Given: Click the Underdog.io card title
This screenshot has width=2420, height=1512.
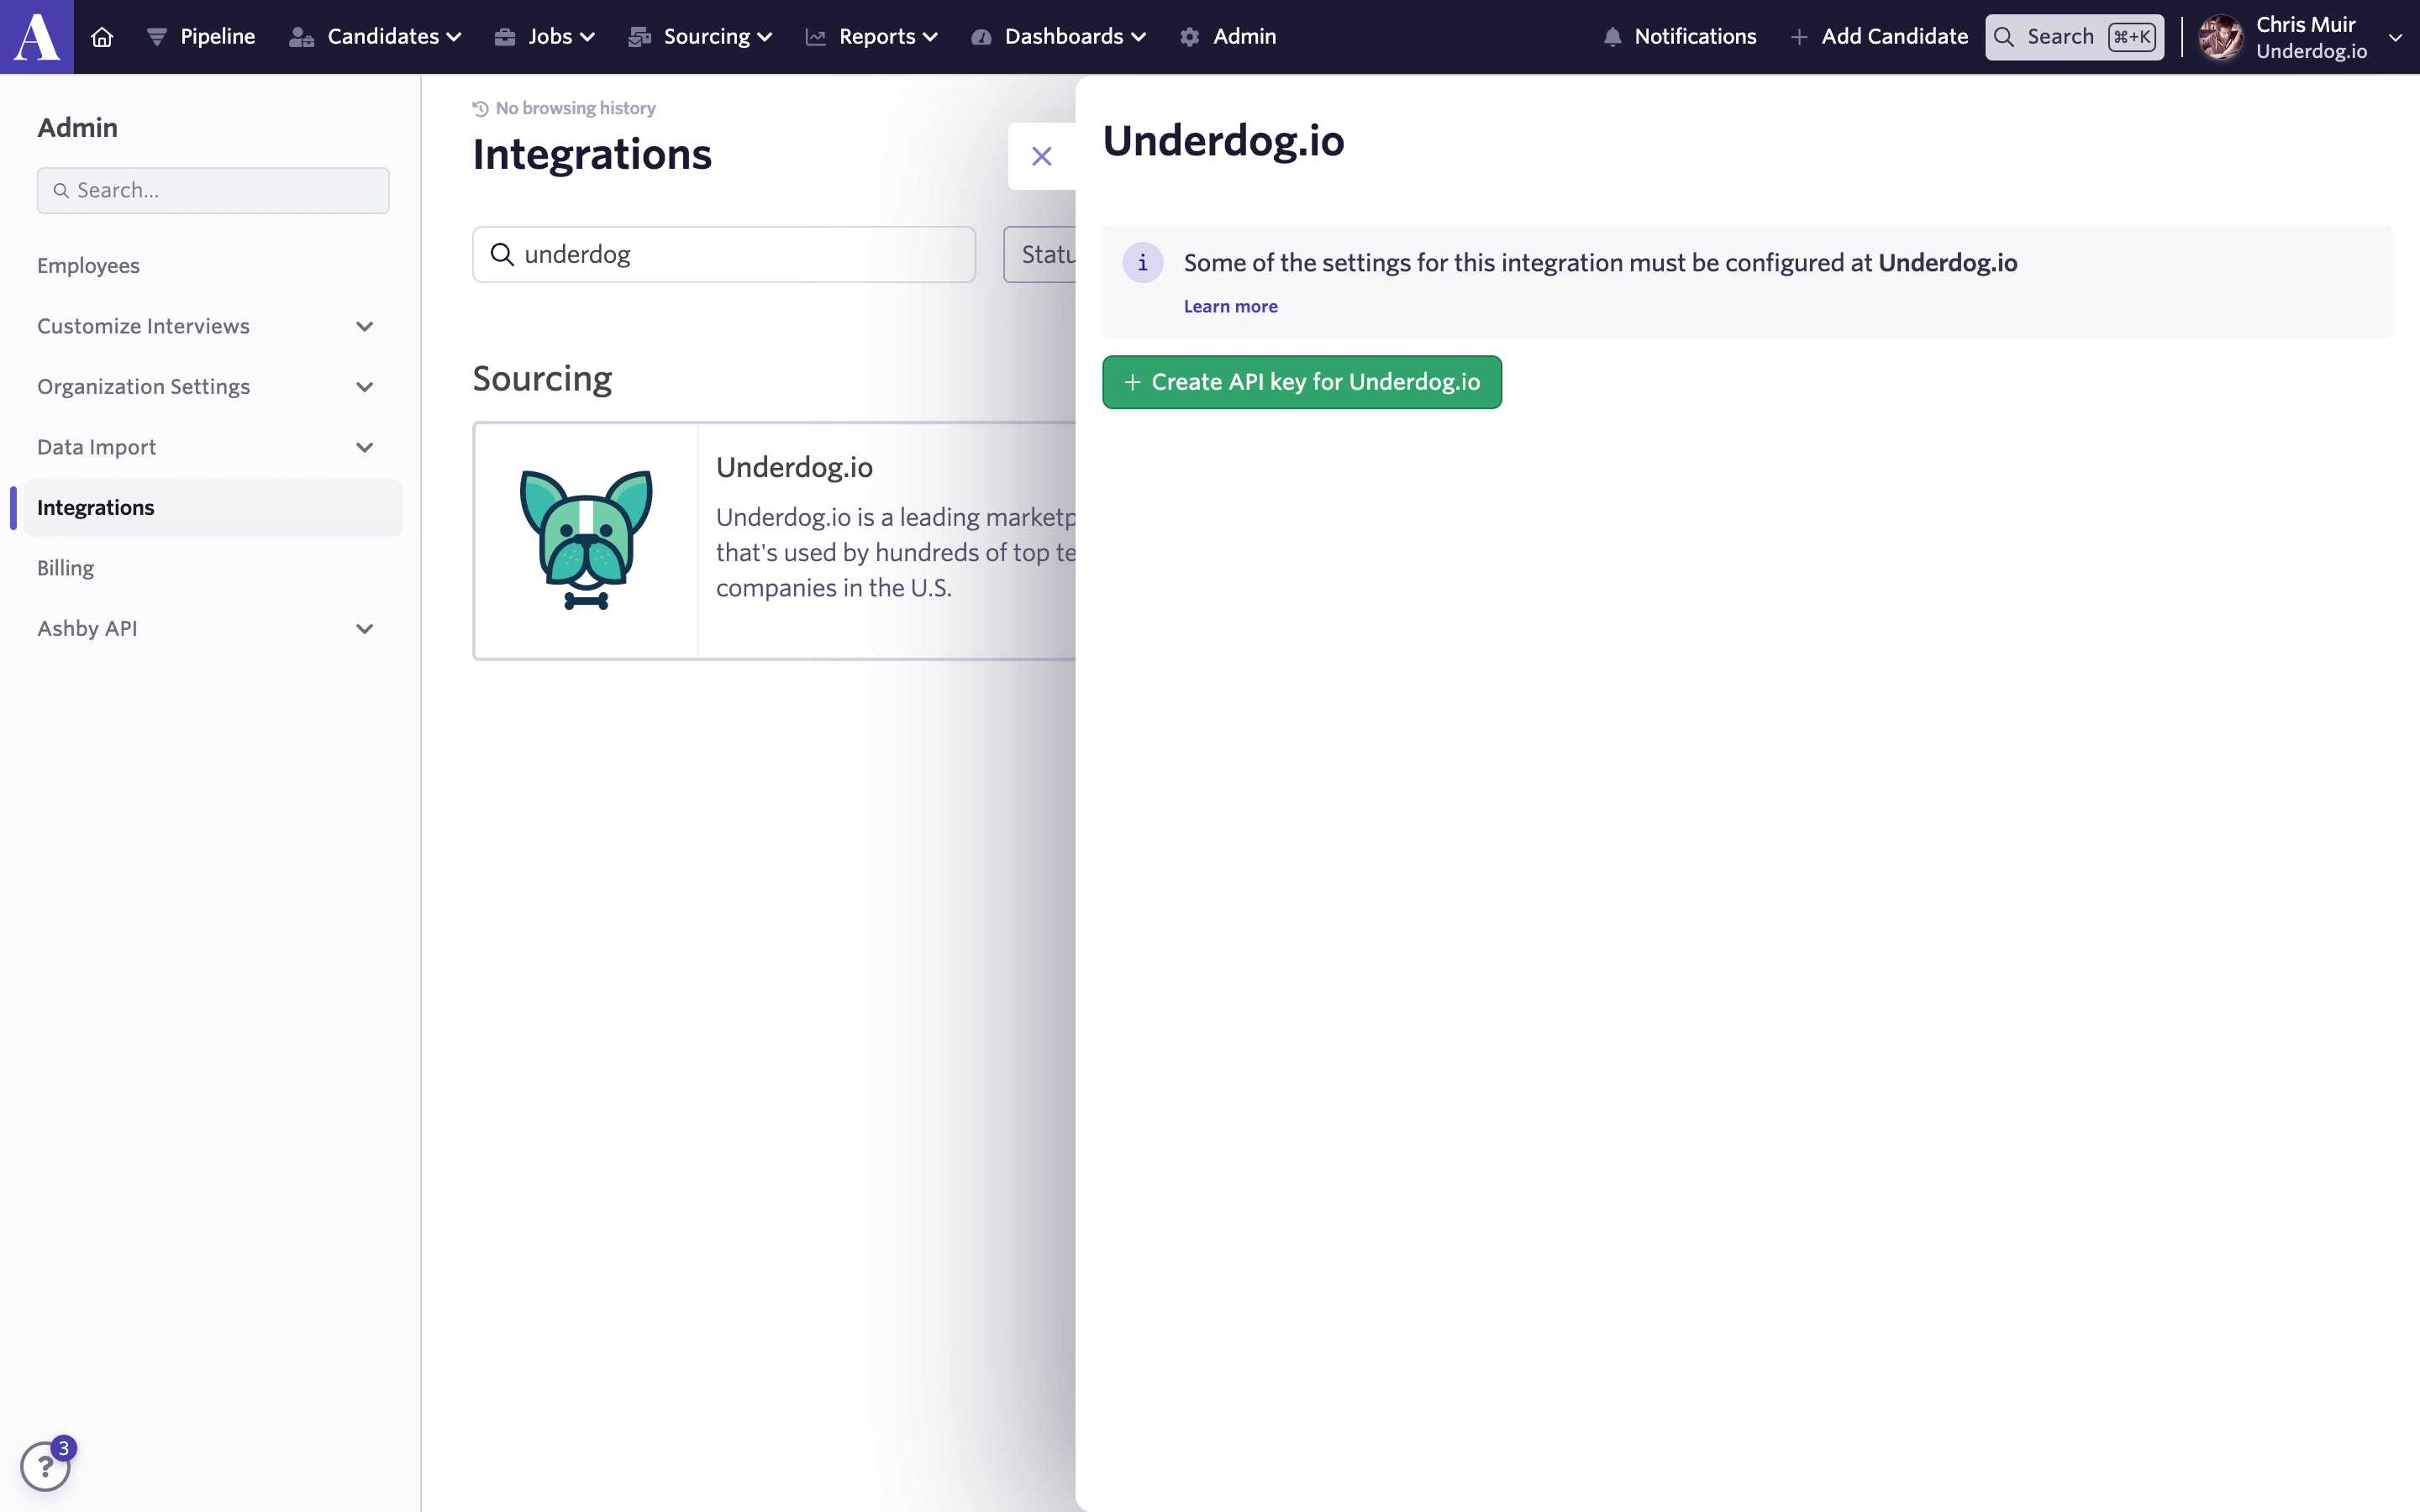Looking at the screenshot, I should click(x=794, y=467).
